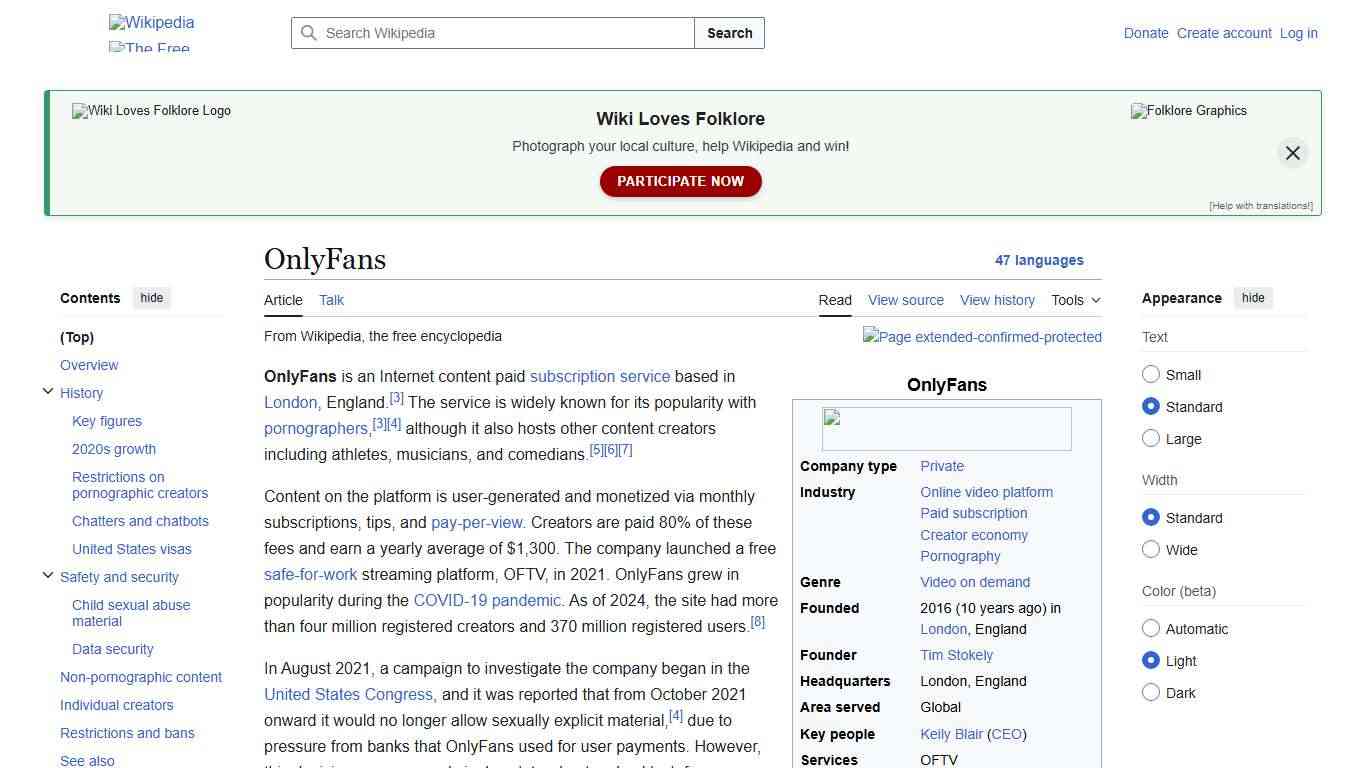Click the PARTICIPATE NOW button

point(680,181)
